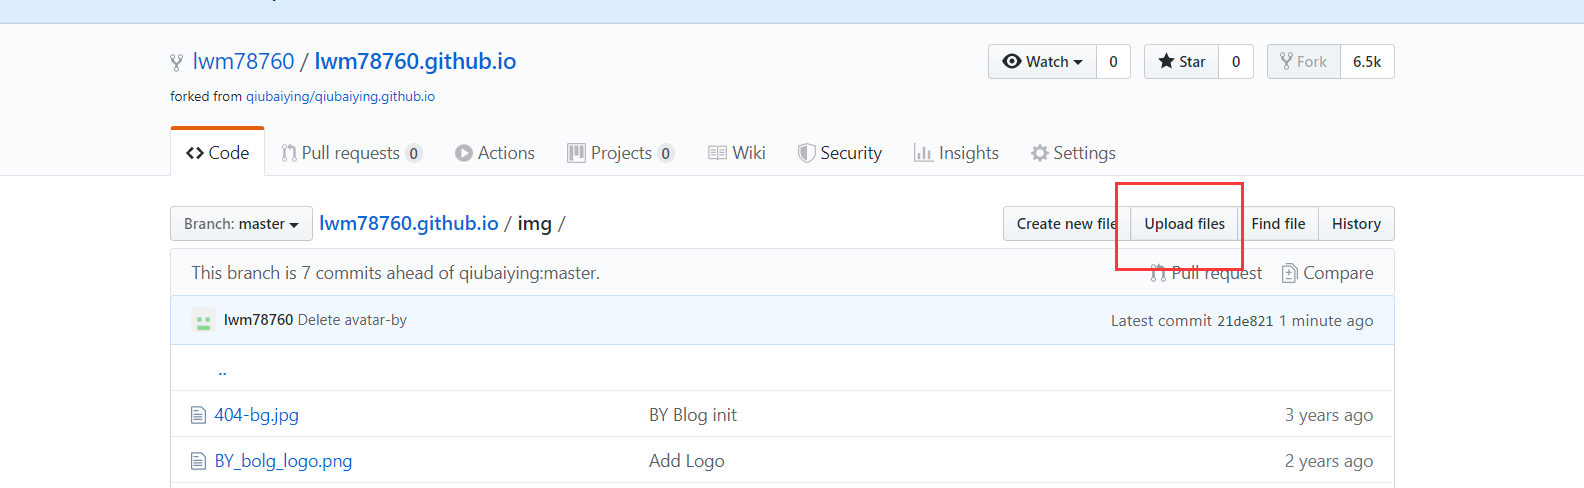Click the Upload files button
The height and width of the screenshot is (488, 1584).
tap(1184, 224)
